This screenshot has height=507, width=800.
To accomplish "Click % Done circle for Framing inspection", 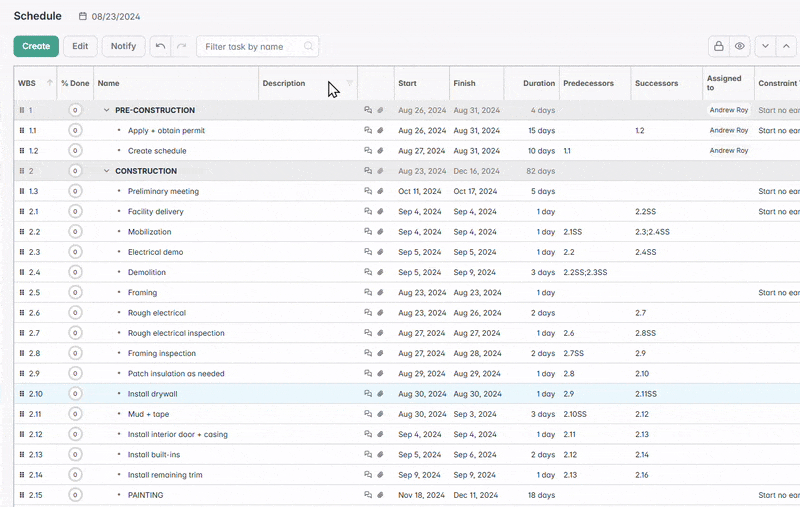I will [x=75, y=353].
